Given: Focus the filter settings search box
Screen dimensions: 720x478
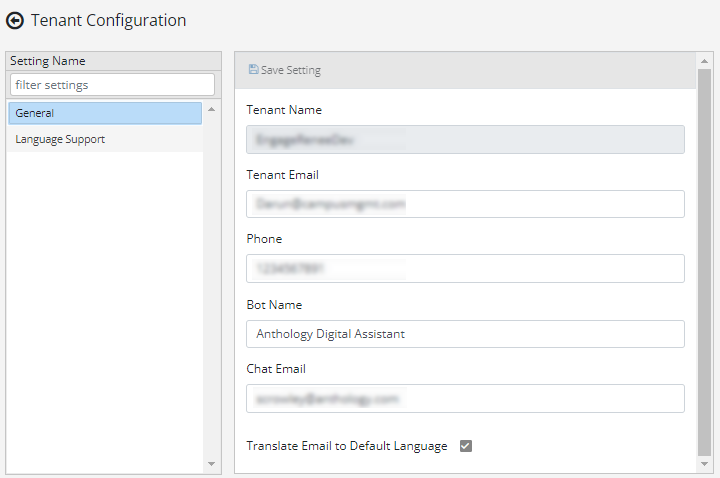Looking at the screenshot, I should pyautogui.click(x=112, y=85).
